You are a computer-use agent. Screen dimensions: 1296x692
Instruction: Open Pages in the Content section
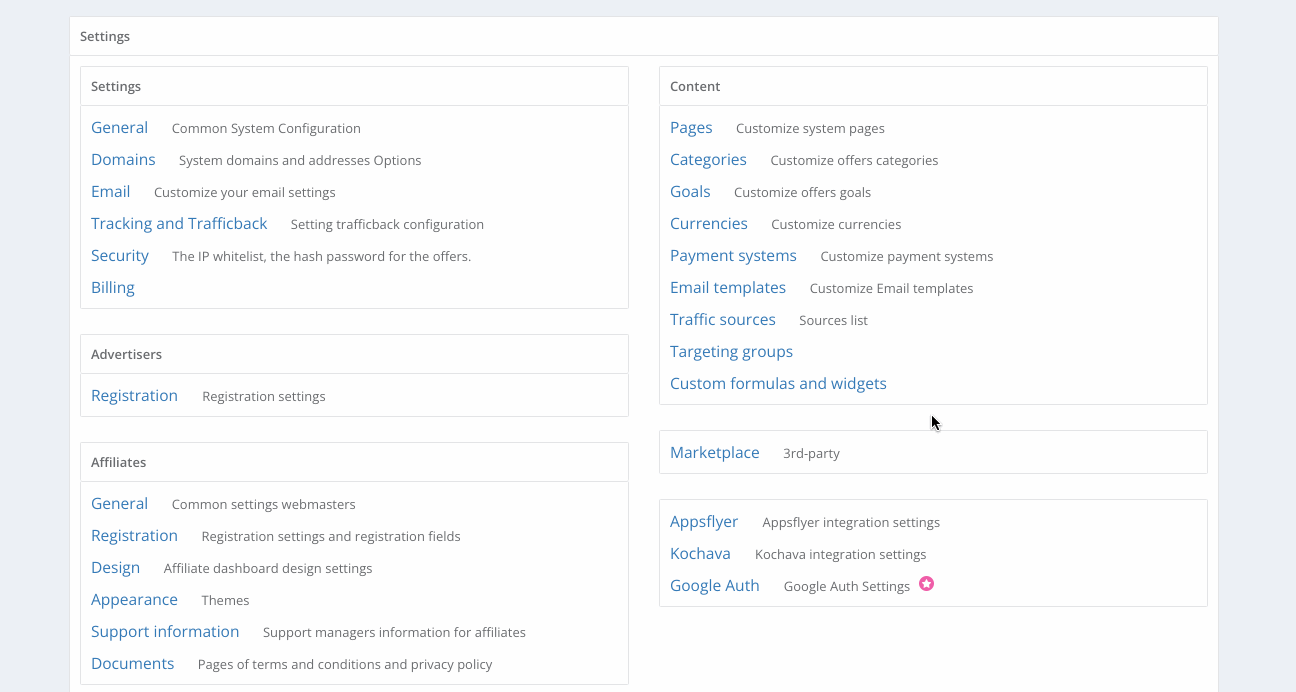tap(691, 128)
